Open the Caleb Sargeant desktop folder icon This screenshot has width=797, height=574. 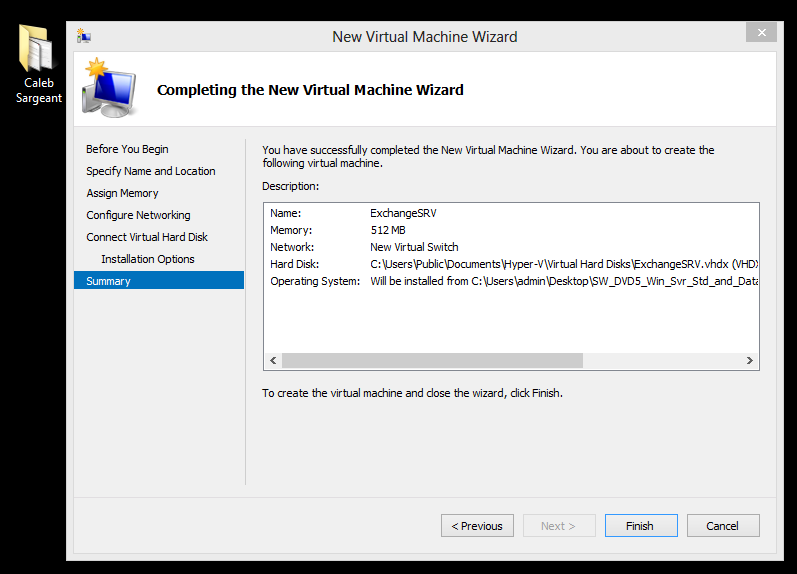click(x=38, y=63)
